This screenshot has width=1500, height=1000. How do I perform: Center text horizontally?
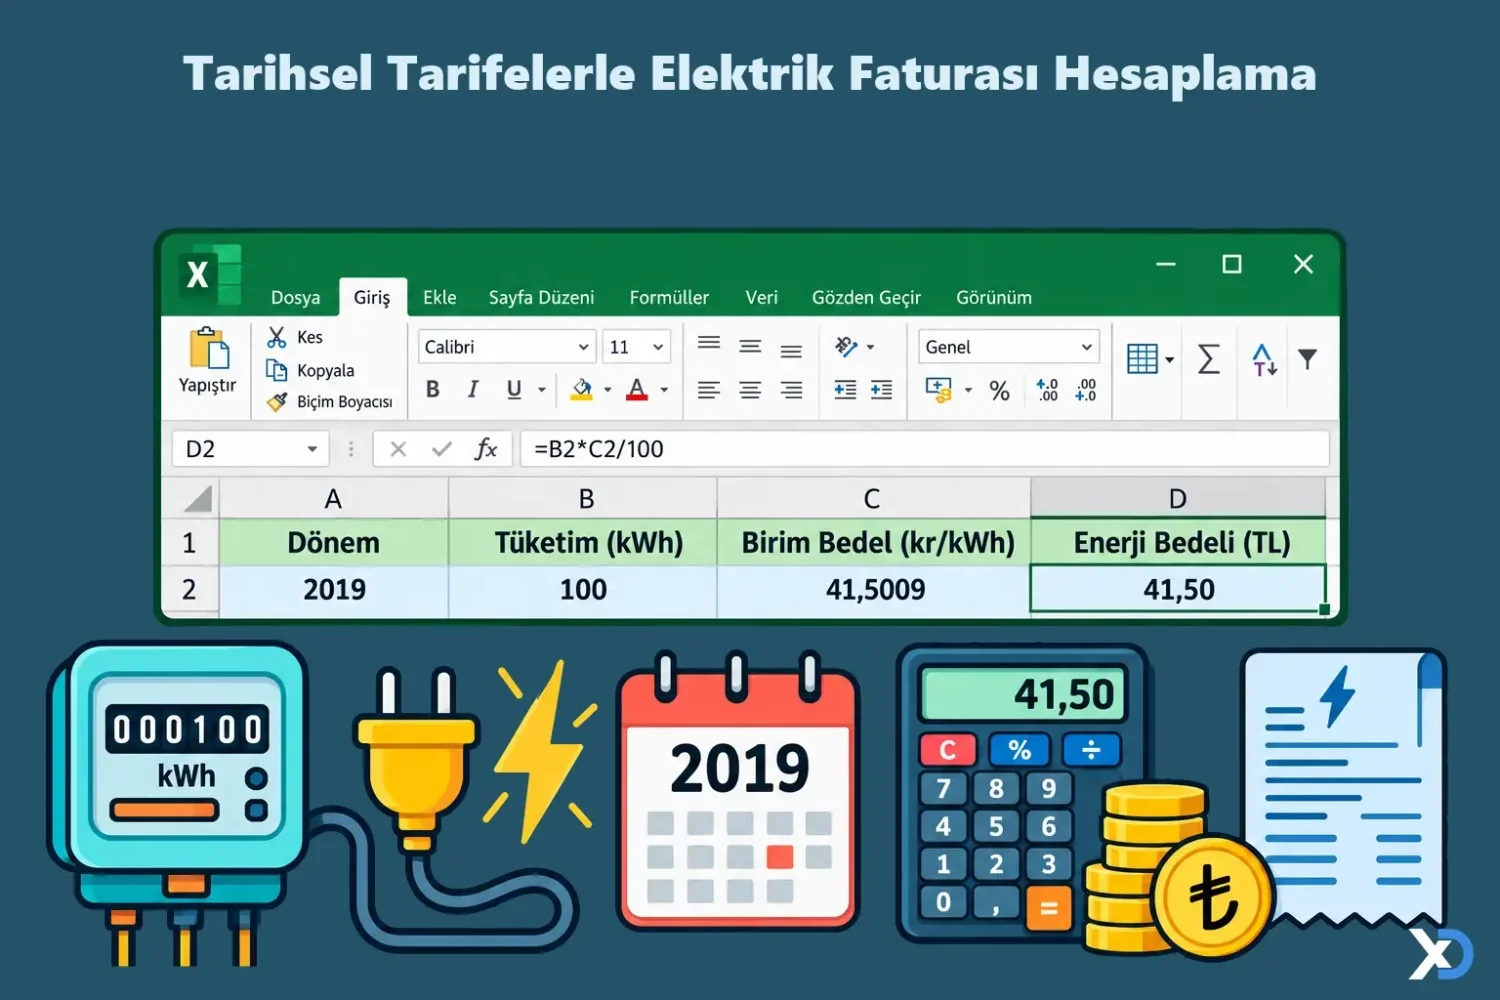(x=750, y=390)
